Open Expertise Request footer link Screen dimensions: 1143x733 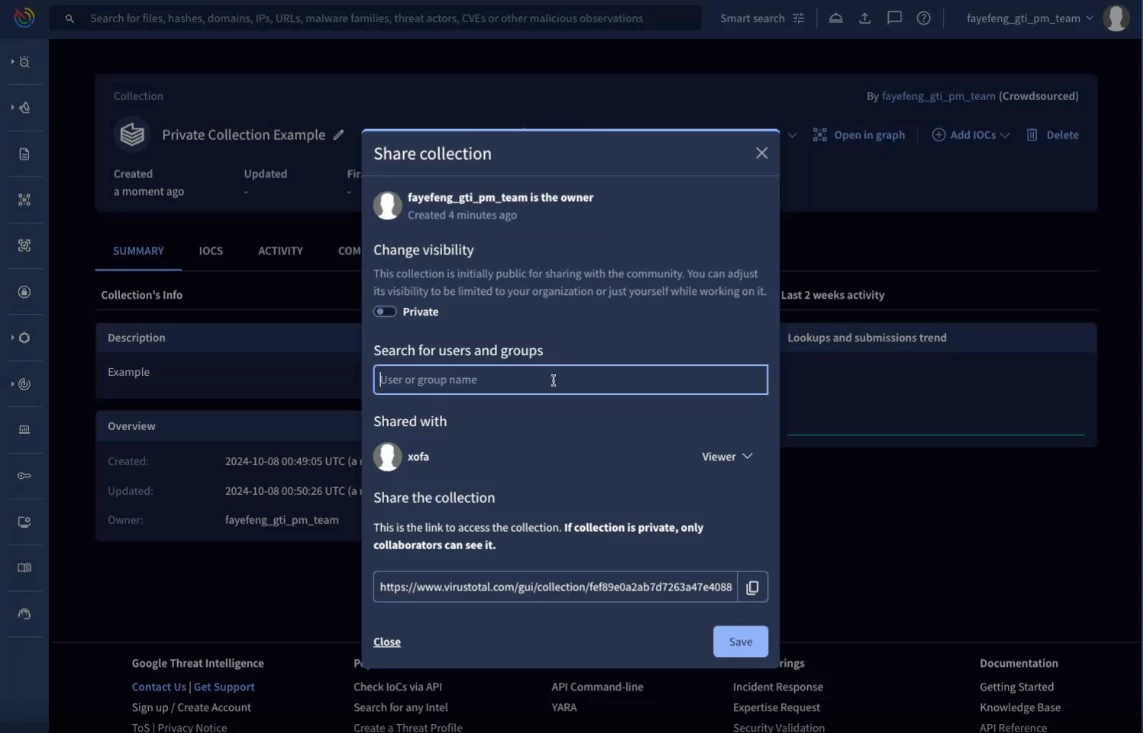776,707
